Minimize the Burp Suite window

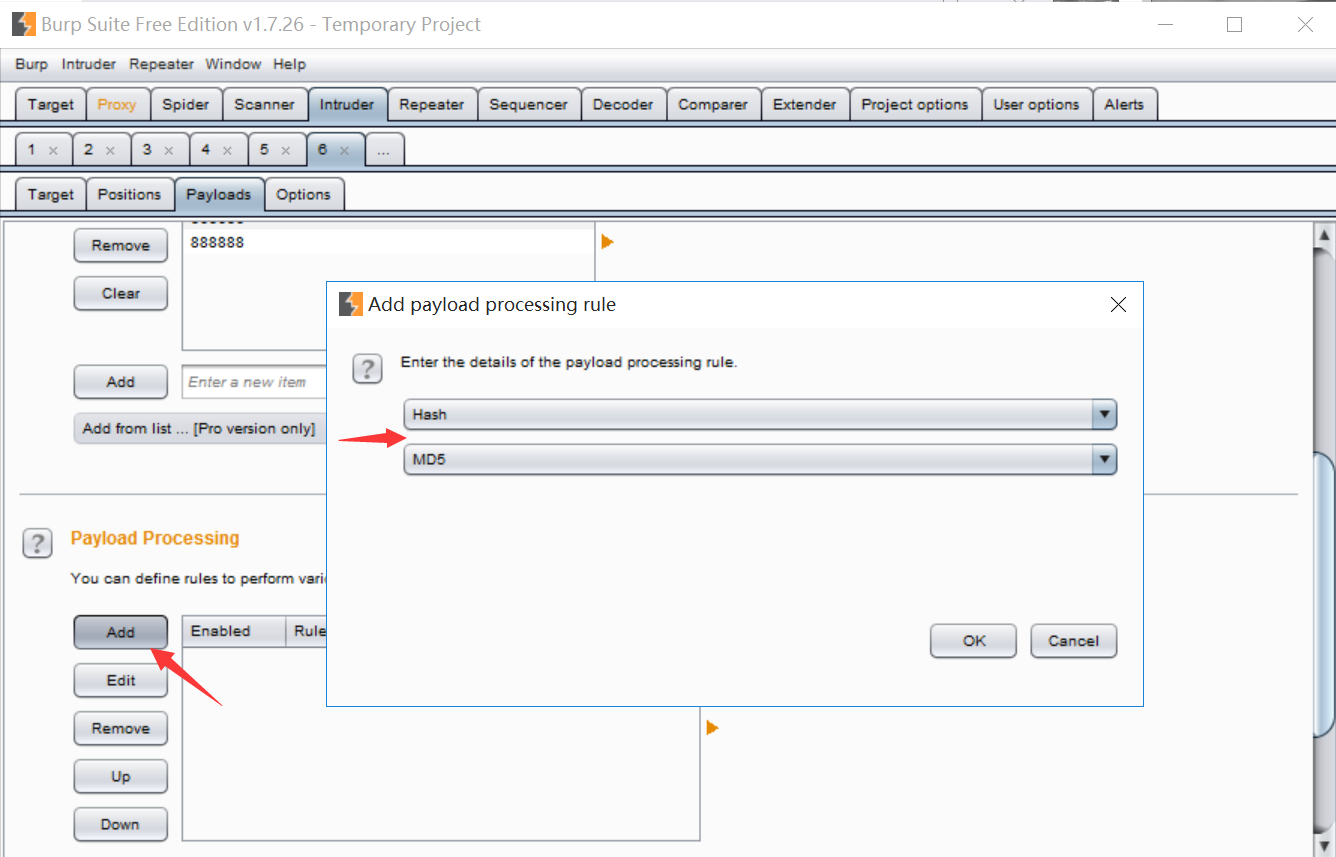click(1164, 25)
